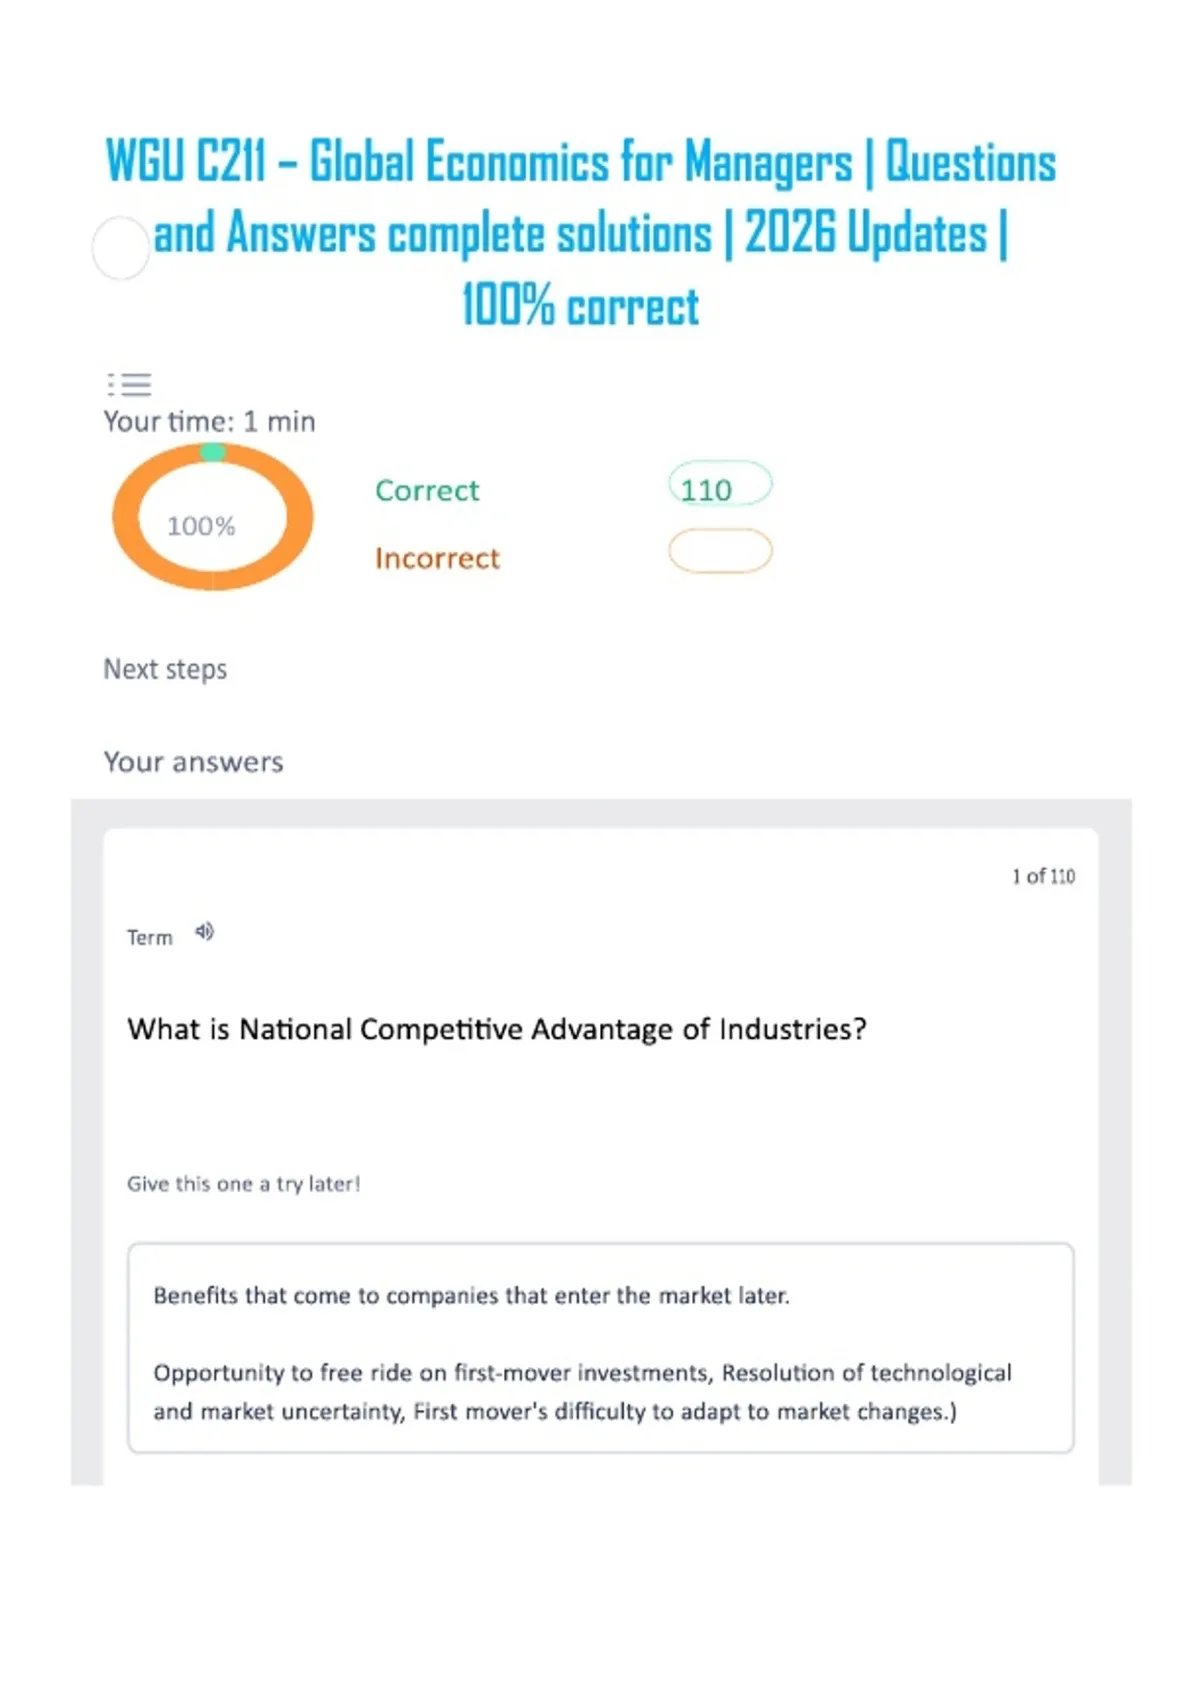Click the 1 of 110 counter
The image size is (1200, 1700).
point(1043,876)
